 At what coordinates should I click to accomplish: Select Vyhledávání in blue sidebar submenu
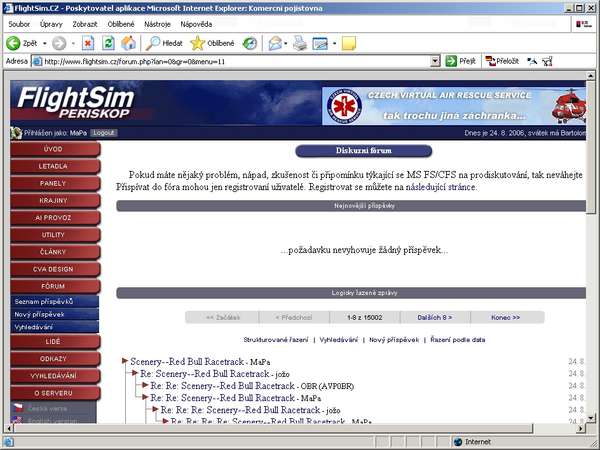(x=55, y=327)
